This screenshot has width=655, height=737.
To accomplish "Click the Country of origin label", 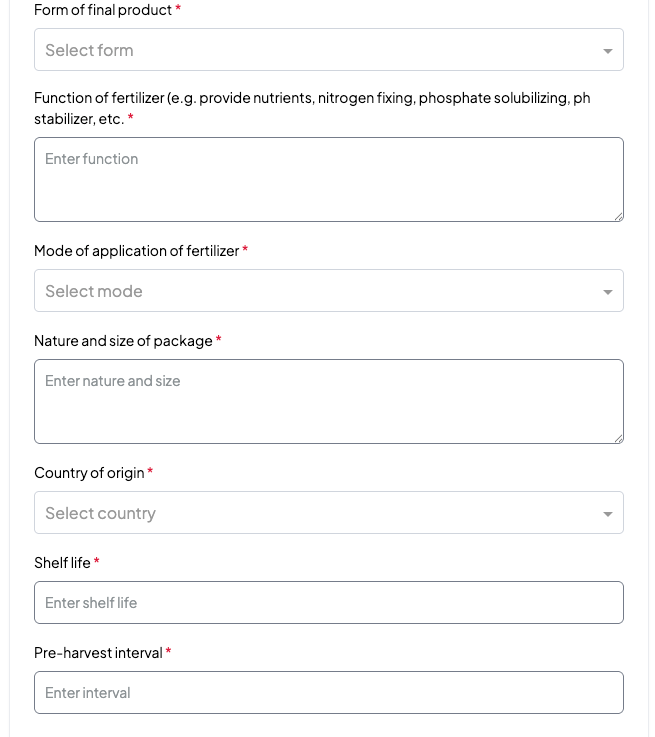I will click(89, 473).
